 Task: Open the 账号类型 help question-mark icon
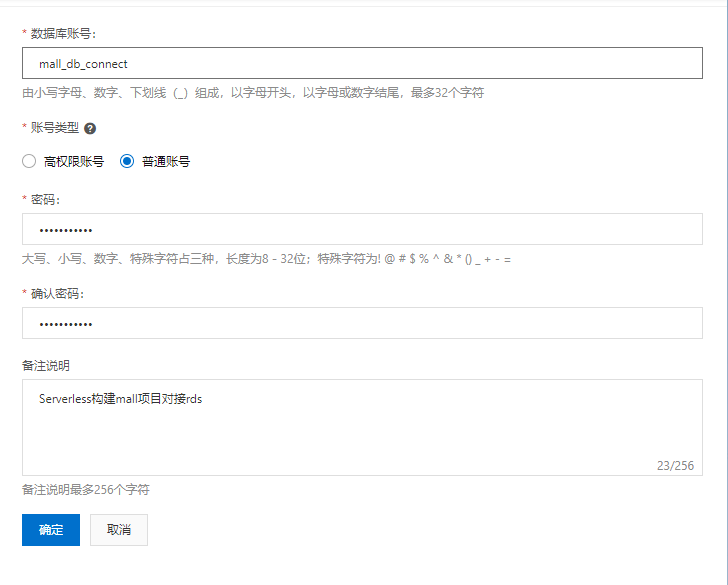pos(90,129)
